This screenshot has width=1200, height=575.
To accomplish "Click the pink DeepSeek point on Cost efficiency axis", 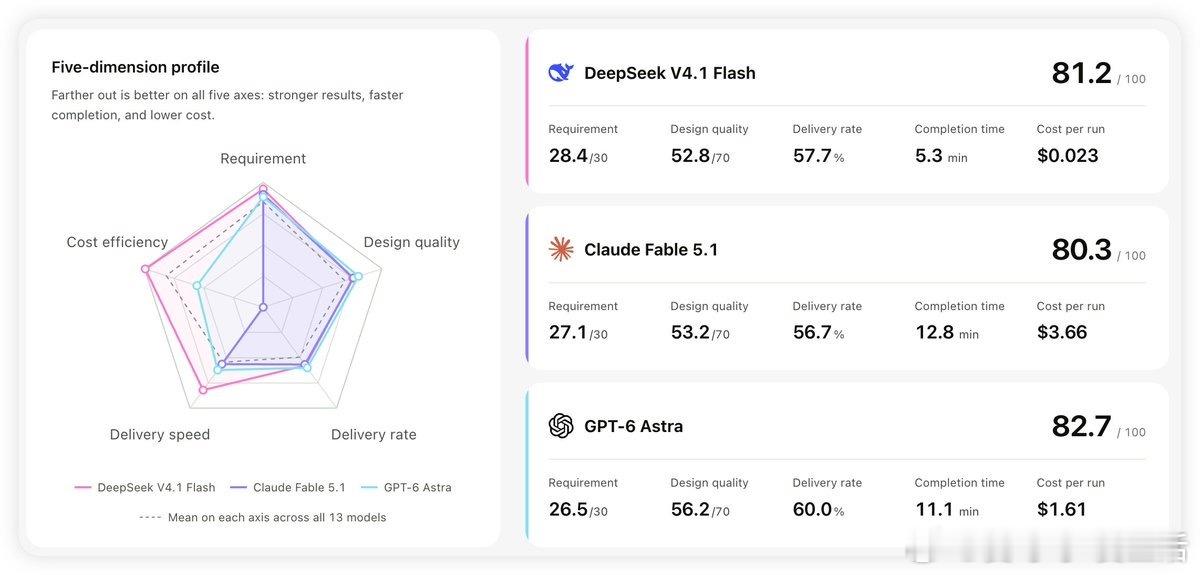I will tap(146, 269).
